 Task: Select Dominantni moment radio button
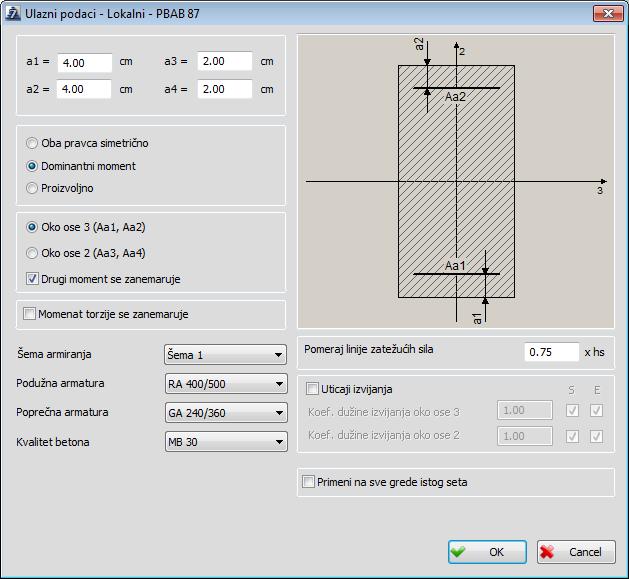pyautogui.click(x=32, y=166)
